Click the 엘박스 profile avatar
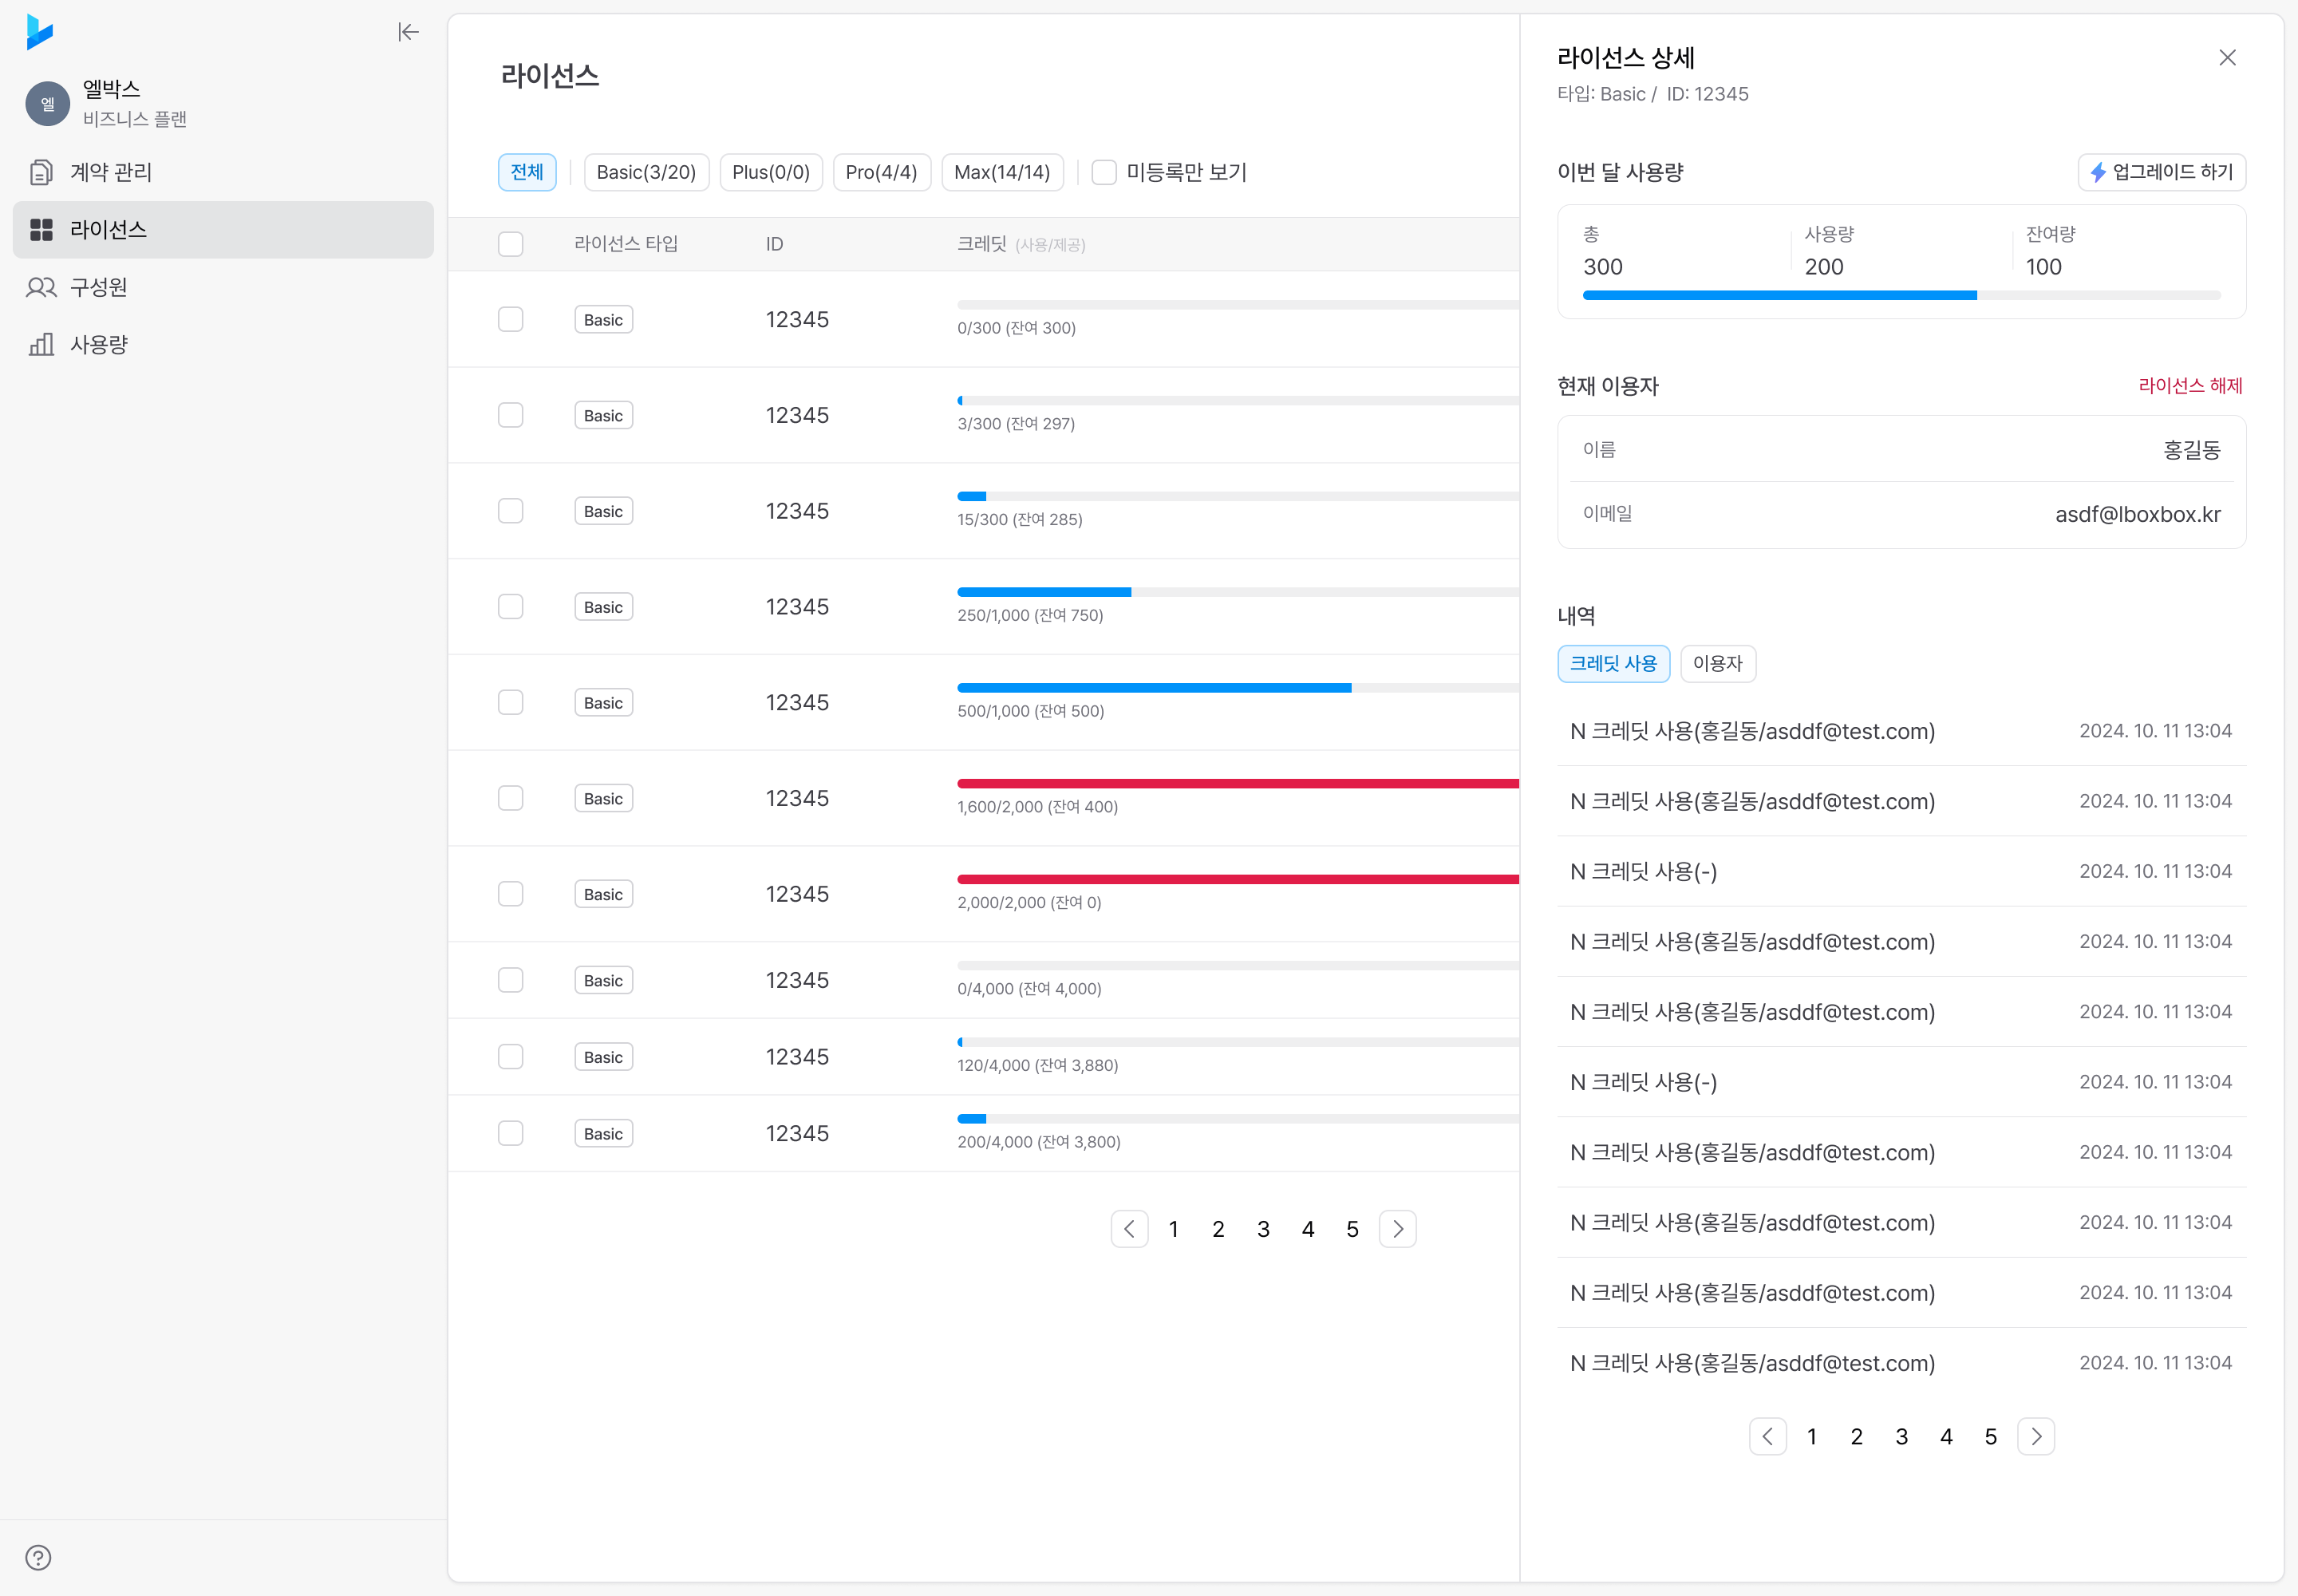 tap(47, 104)
